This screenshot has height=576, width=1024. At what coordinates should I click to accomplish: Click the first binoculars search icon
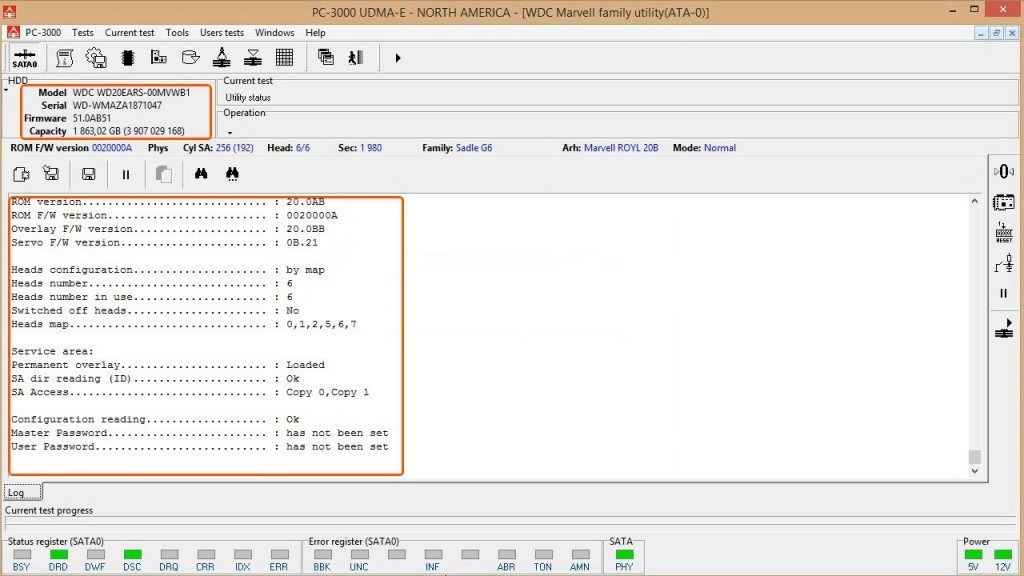tap(201, 174)
